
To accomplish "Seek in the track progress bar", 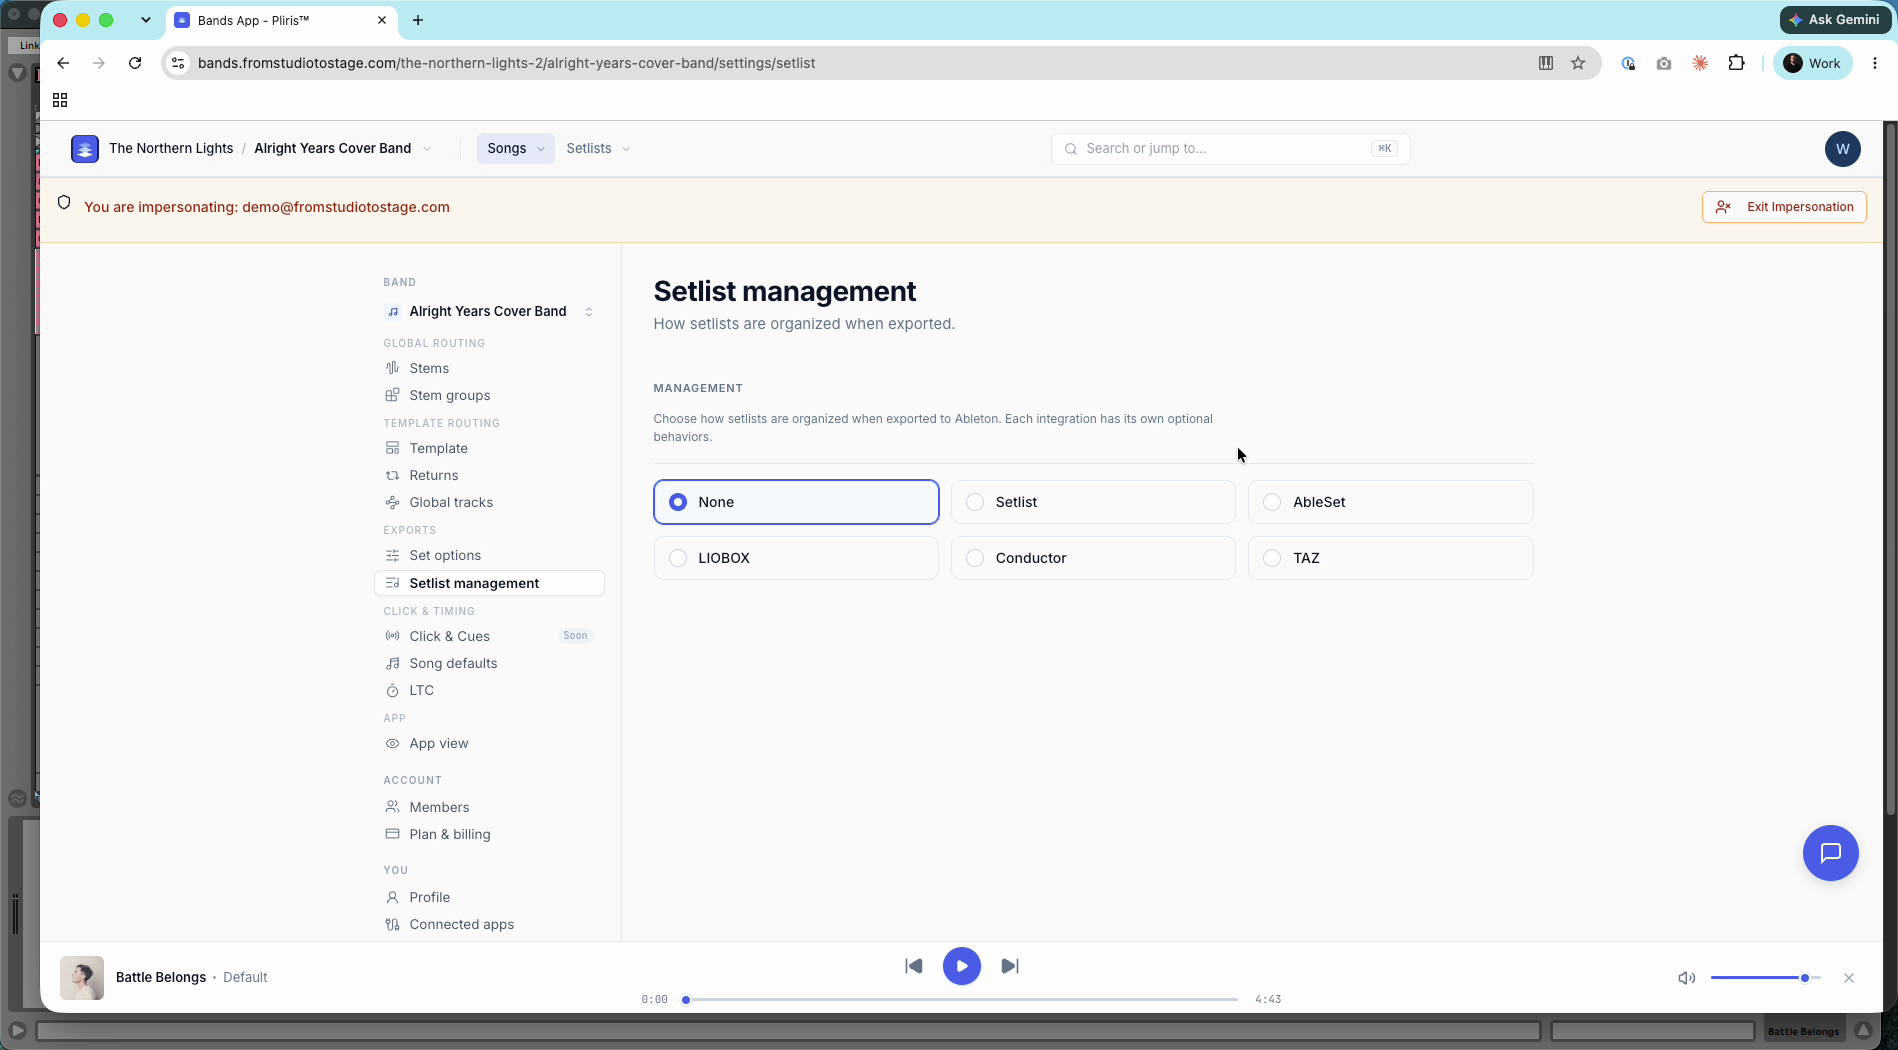I will coord(961,999).
